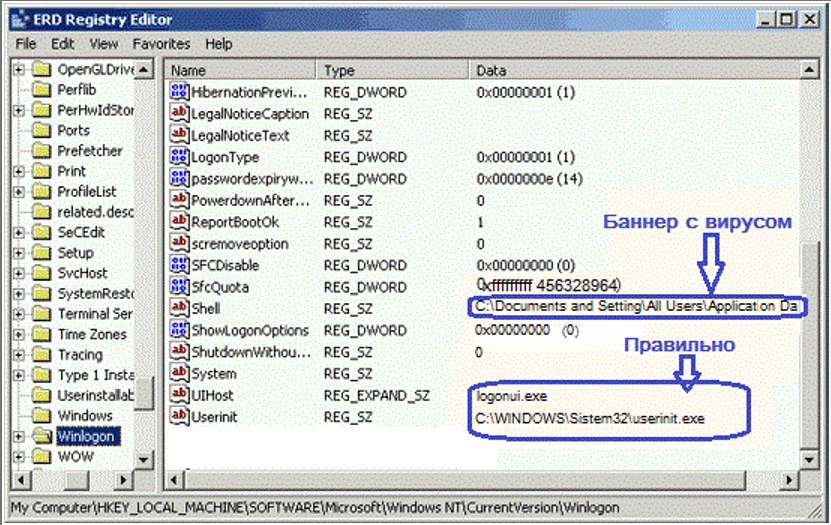The height and width of the screenshot is (525, 831).
Task: Expand the SvcHost tree node
Action: [19, 273]
